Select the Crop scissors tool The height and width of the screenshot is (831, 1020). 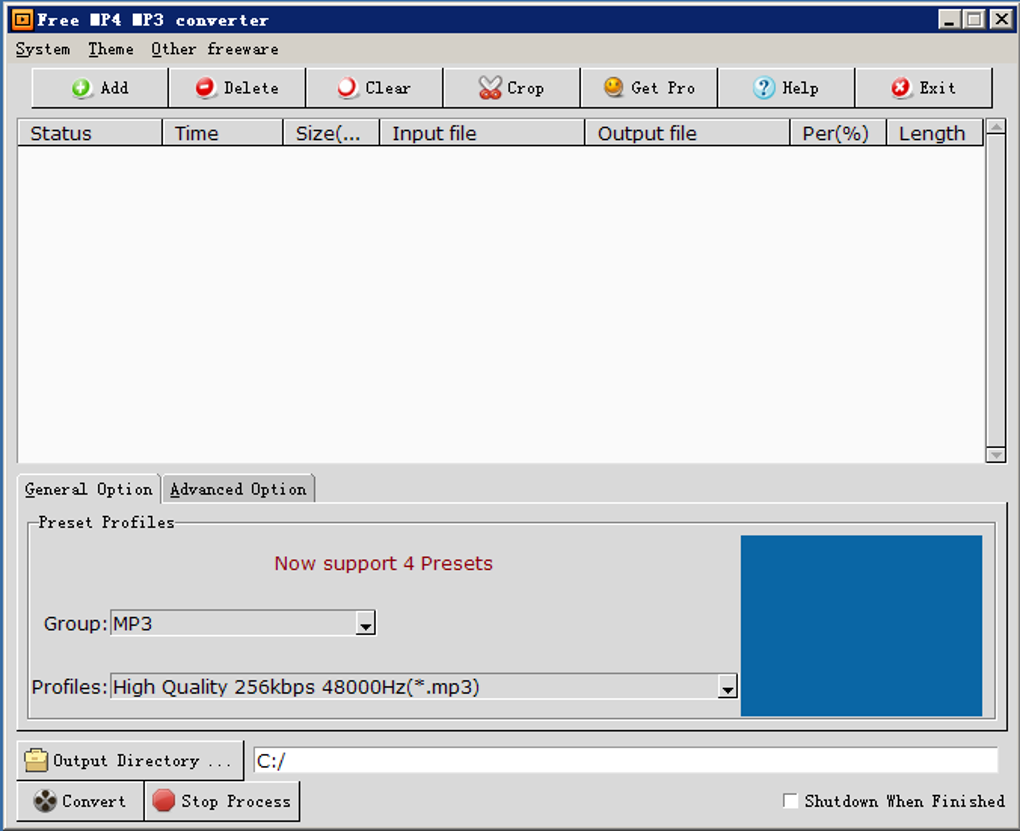pyautogui.click(x=491, y=87)
